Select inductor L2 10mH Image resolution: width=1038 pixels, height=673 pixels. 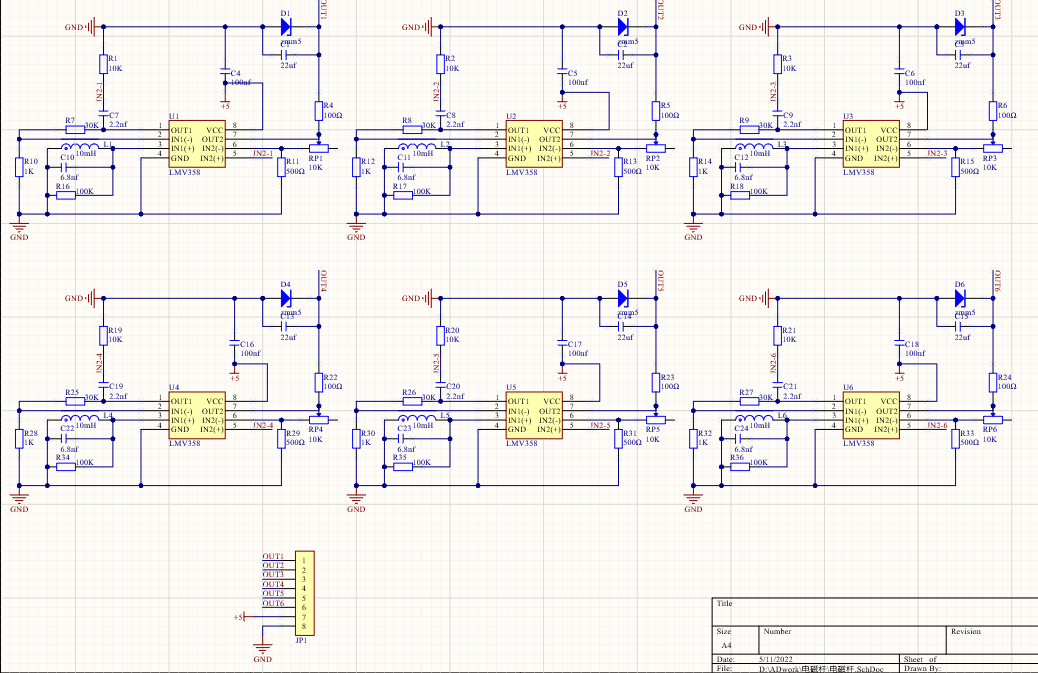(x=417, y=146)
